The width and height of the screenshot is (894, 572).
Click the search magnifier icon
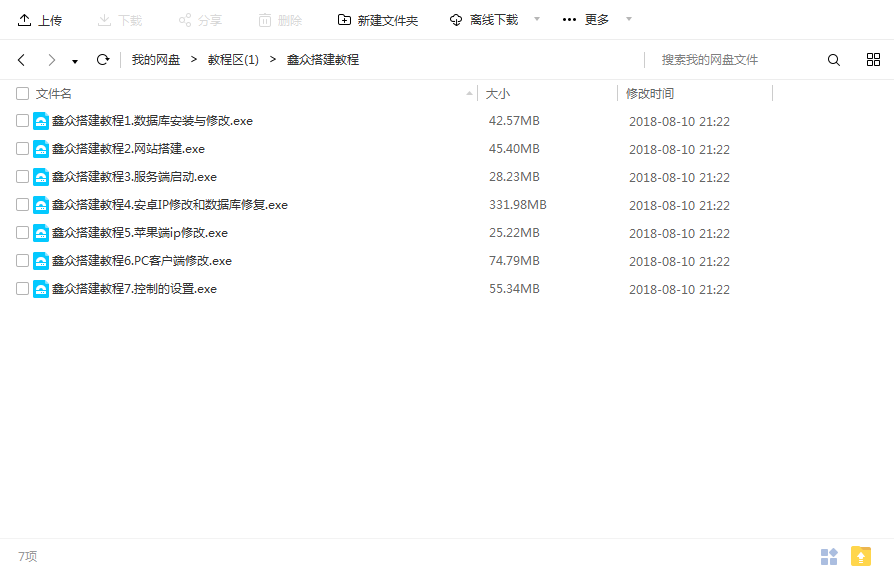pos(834,60)
